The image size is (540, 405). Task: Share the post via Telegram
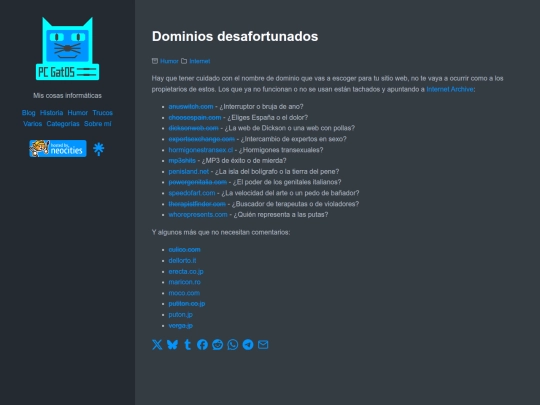pos(248,344)
